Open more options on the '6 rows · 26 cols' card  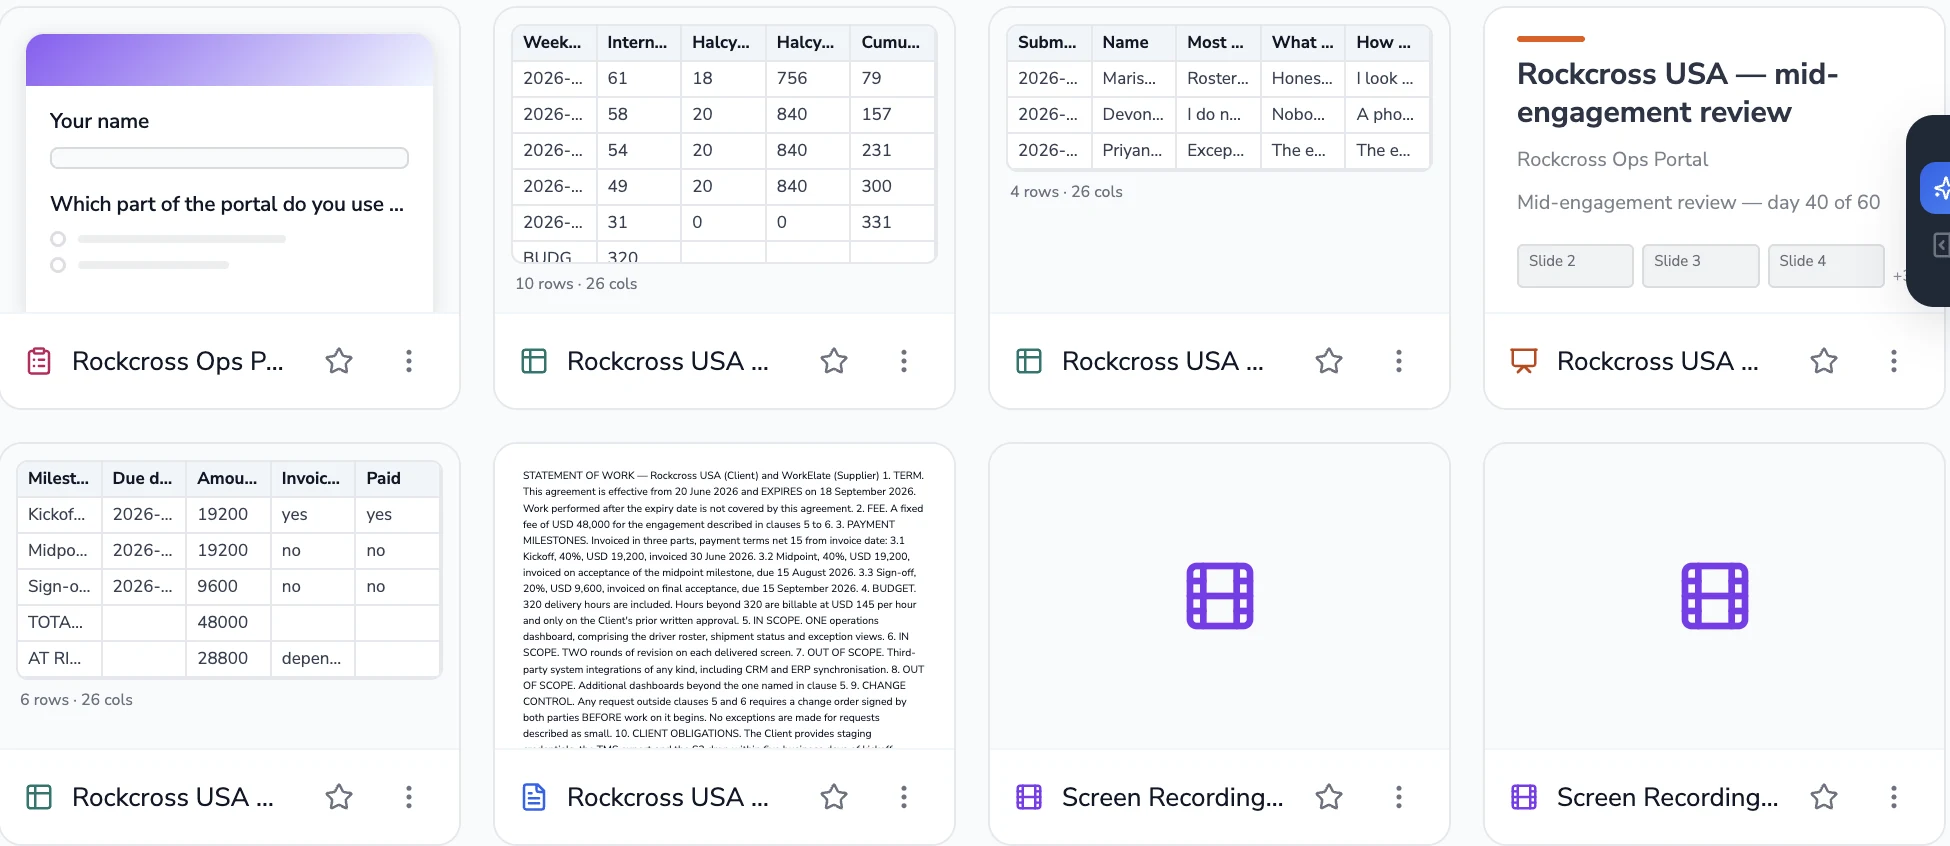(409, 797)
